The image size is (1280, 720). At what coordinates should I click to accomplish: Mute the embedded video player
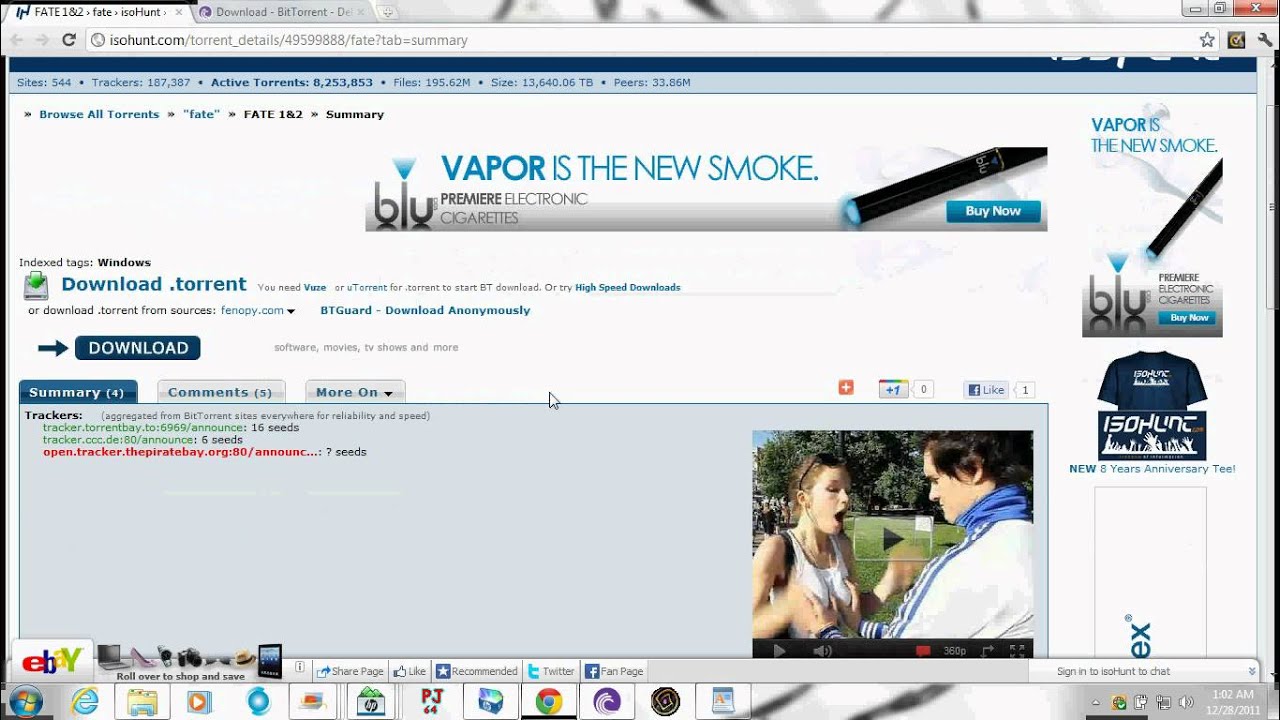click(x=822, y=650)
